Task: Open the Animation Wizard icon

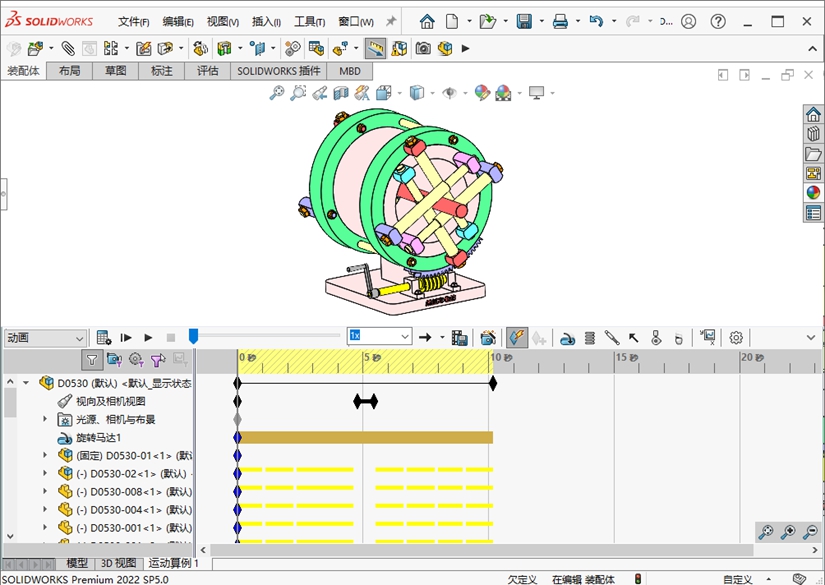Action: 488,338
